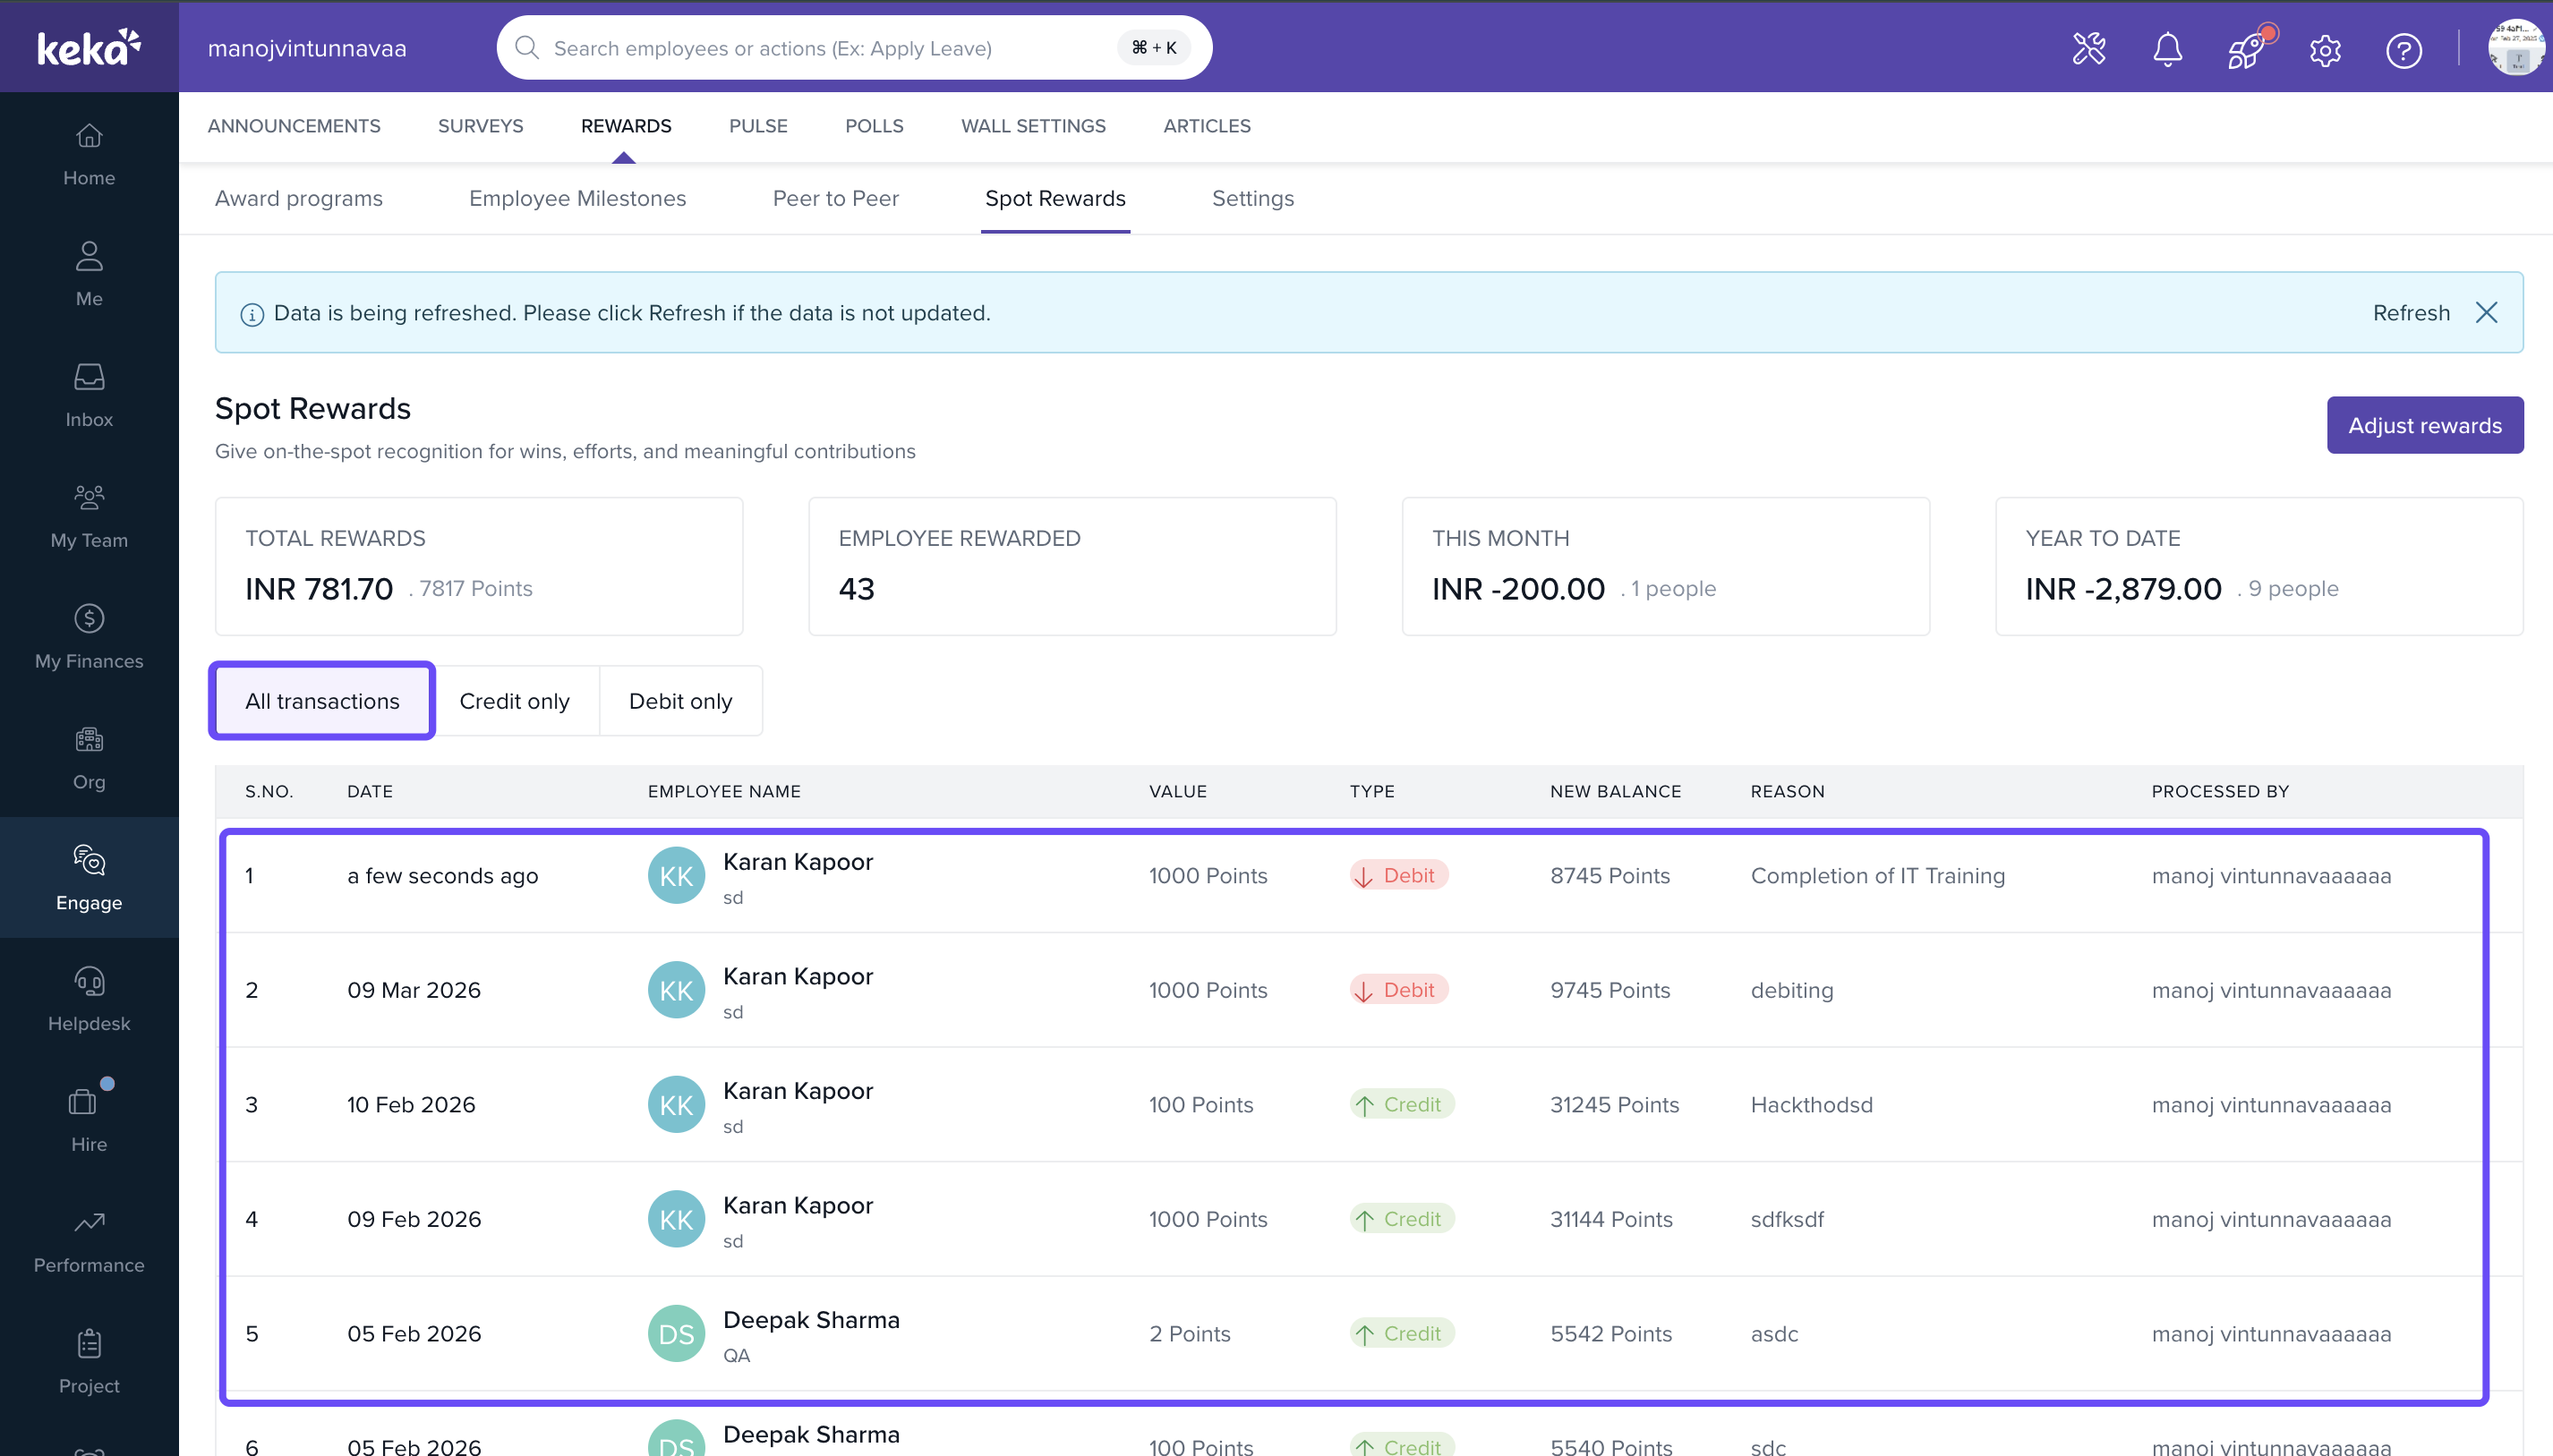
Task: Click the employee search input field
Action: (820, 48)
